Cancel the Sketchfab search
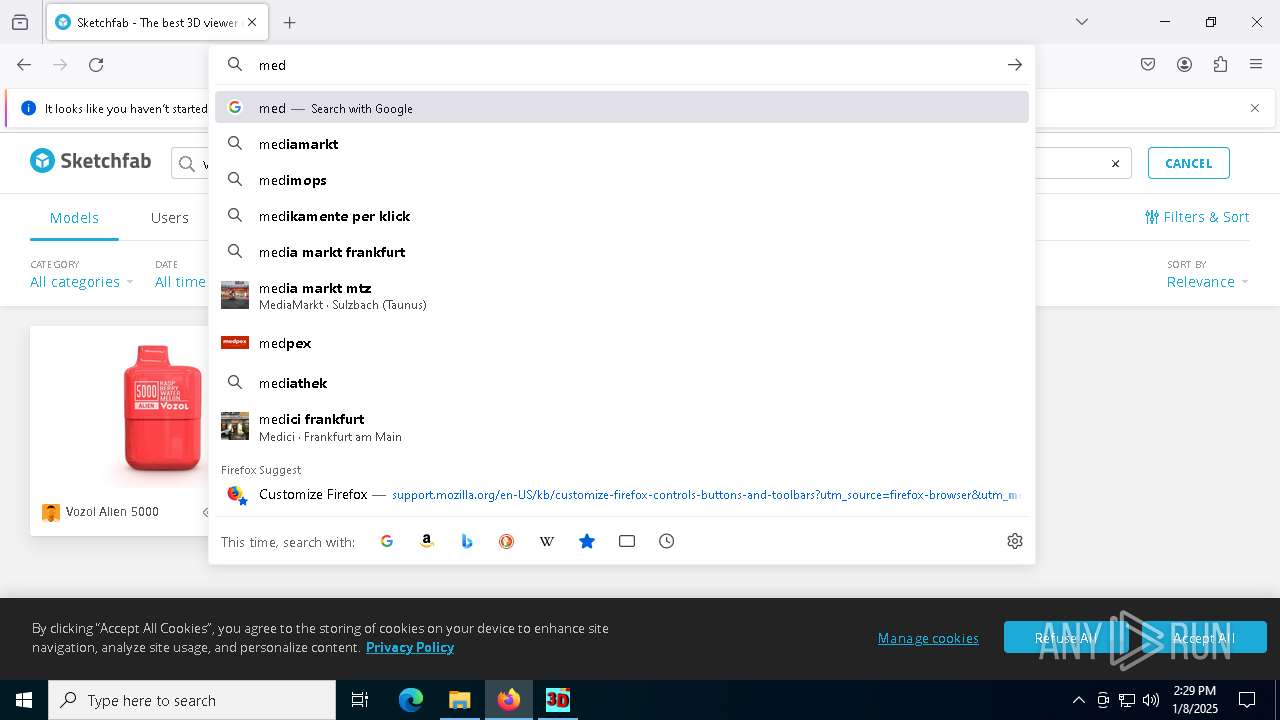 click(1189, 163)
